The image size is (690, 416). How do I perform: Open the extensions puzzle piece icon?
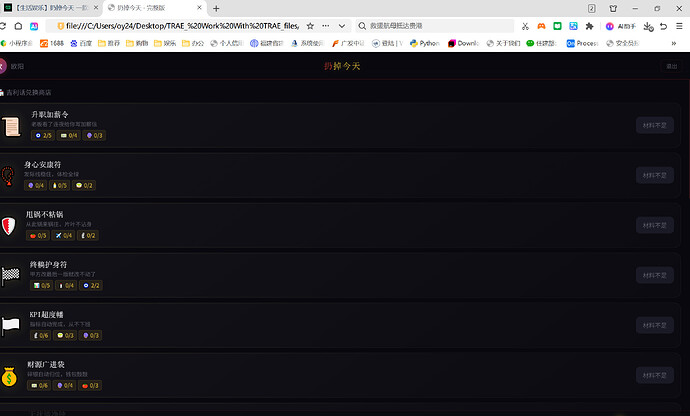(589, 26)
